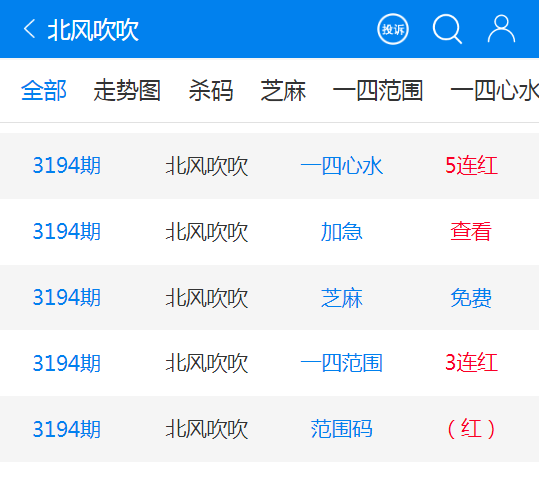Click the red 查看 link
The image size is (540, 478).
pyautogui.click(x=471, y=231)
